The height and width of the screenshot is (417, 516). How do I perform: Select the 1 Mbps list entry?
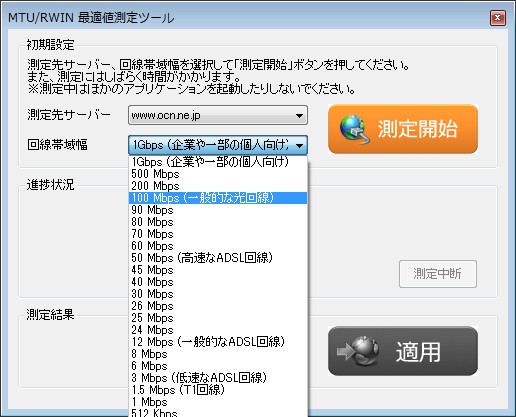(x=218, y=402)
